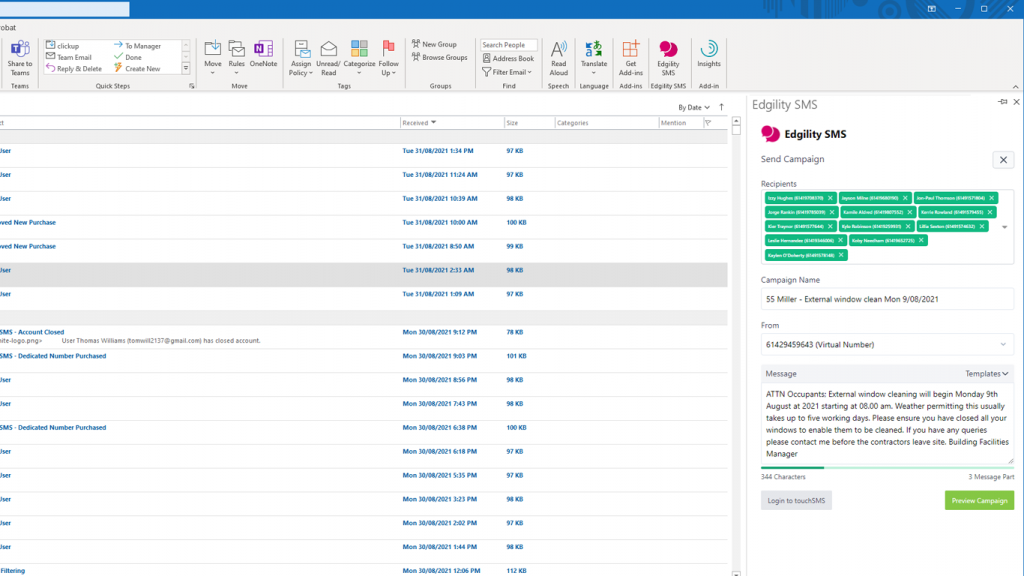This screenshot has height=576, width=1024.
Task: Remove recipient Kier Traynor
Action: tap(830, 227)
